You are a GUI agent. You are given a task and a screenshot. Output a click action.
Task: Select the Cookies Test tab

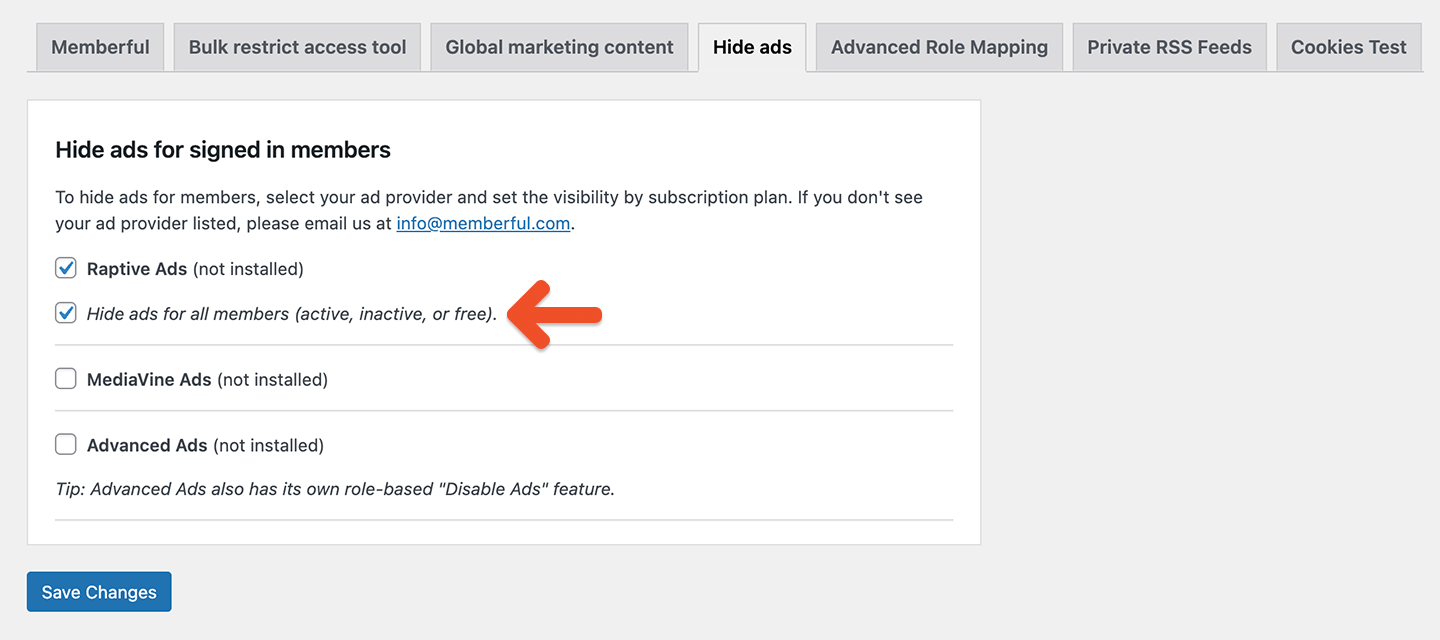pyautogui.click(x=1348, y=46)
